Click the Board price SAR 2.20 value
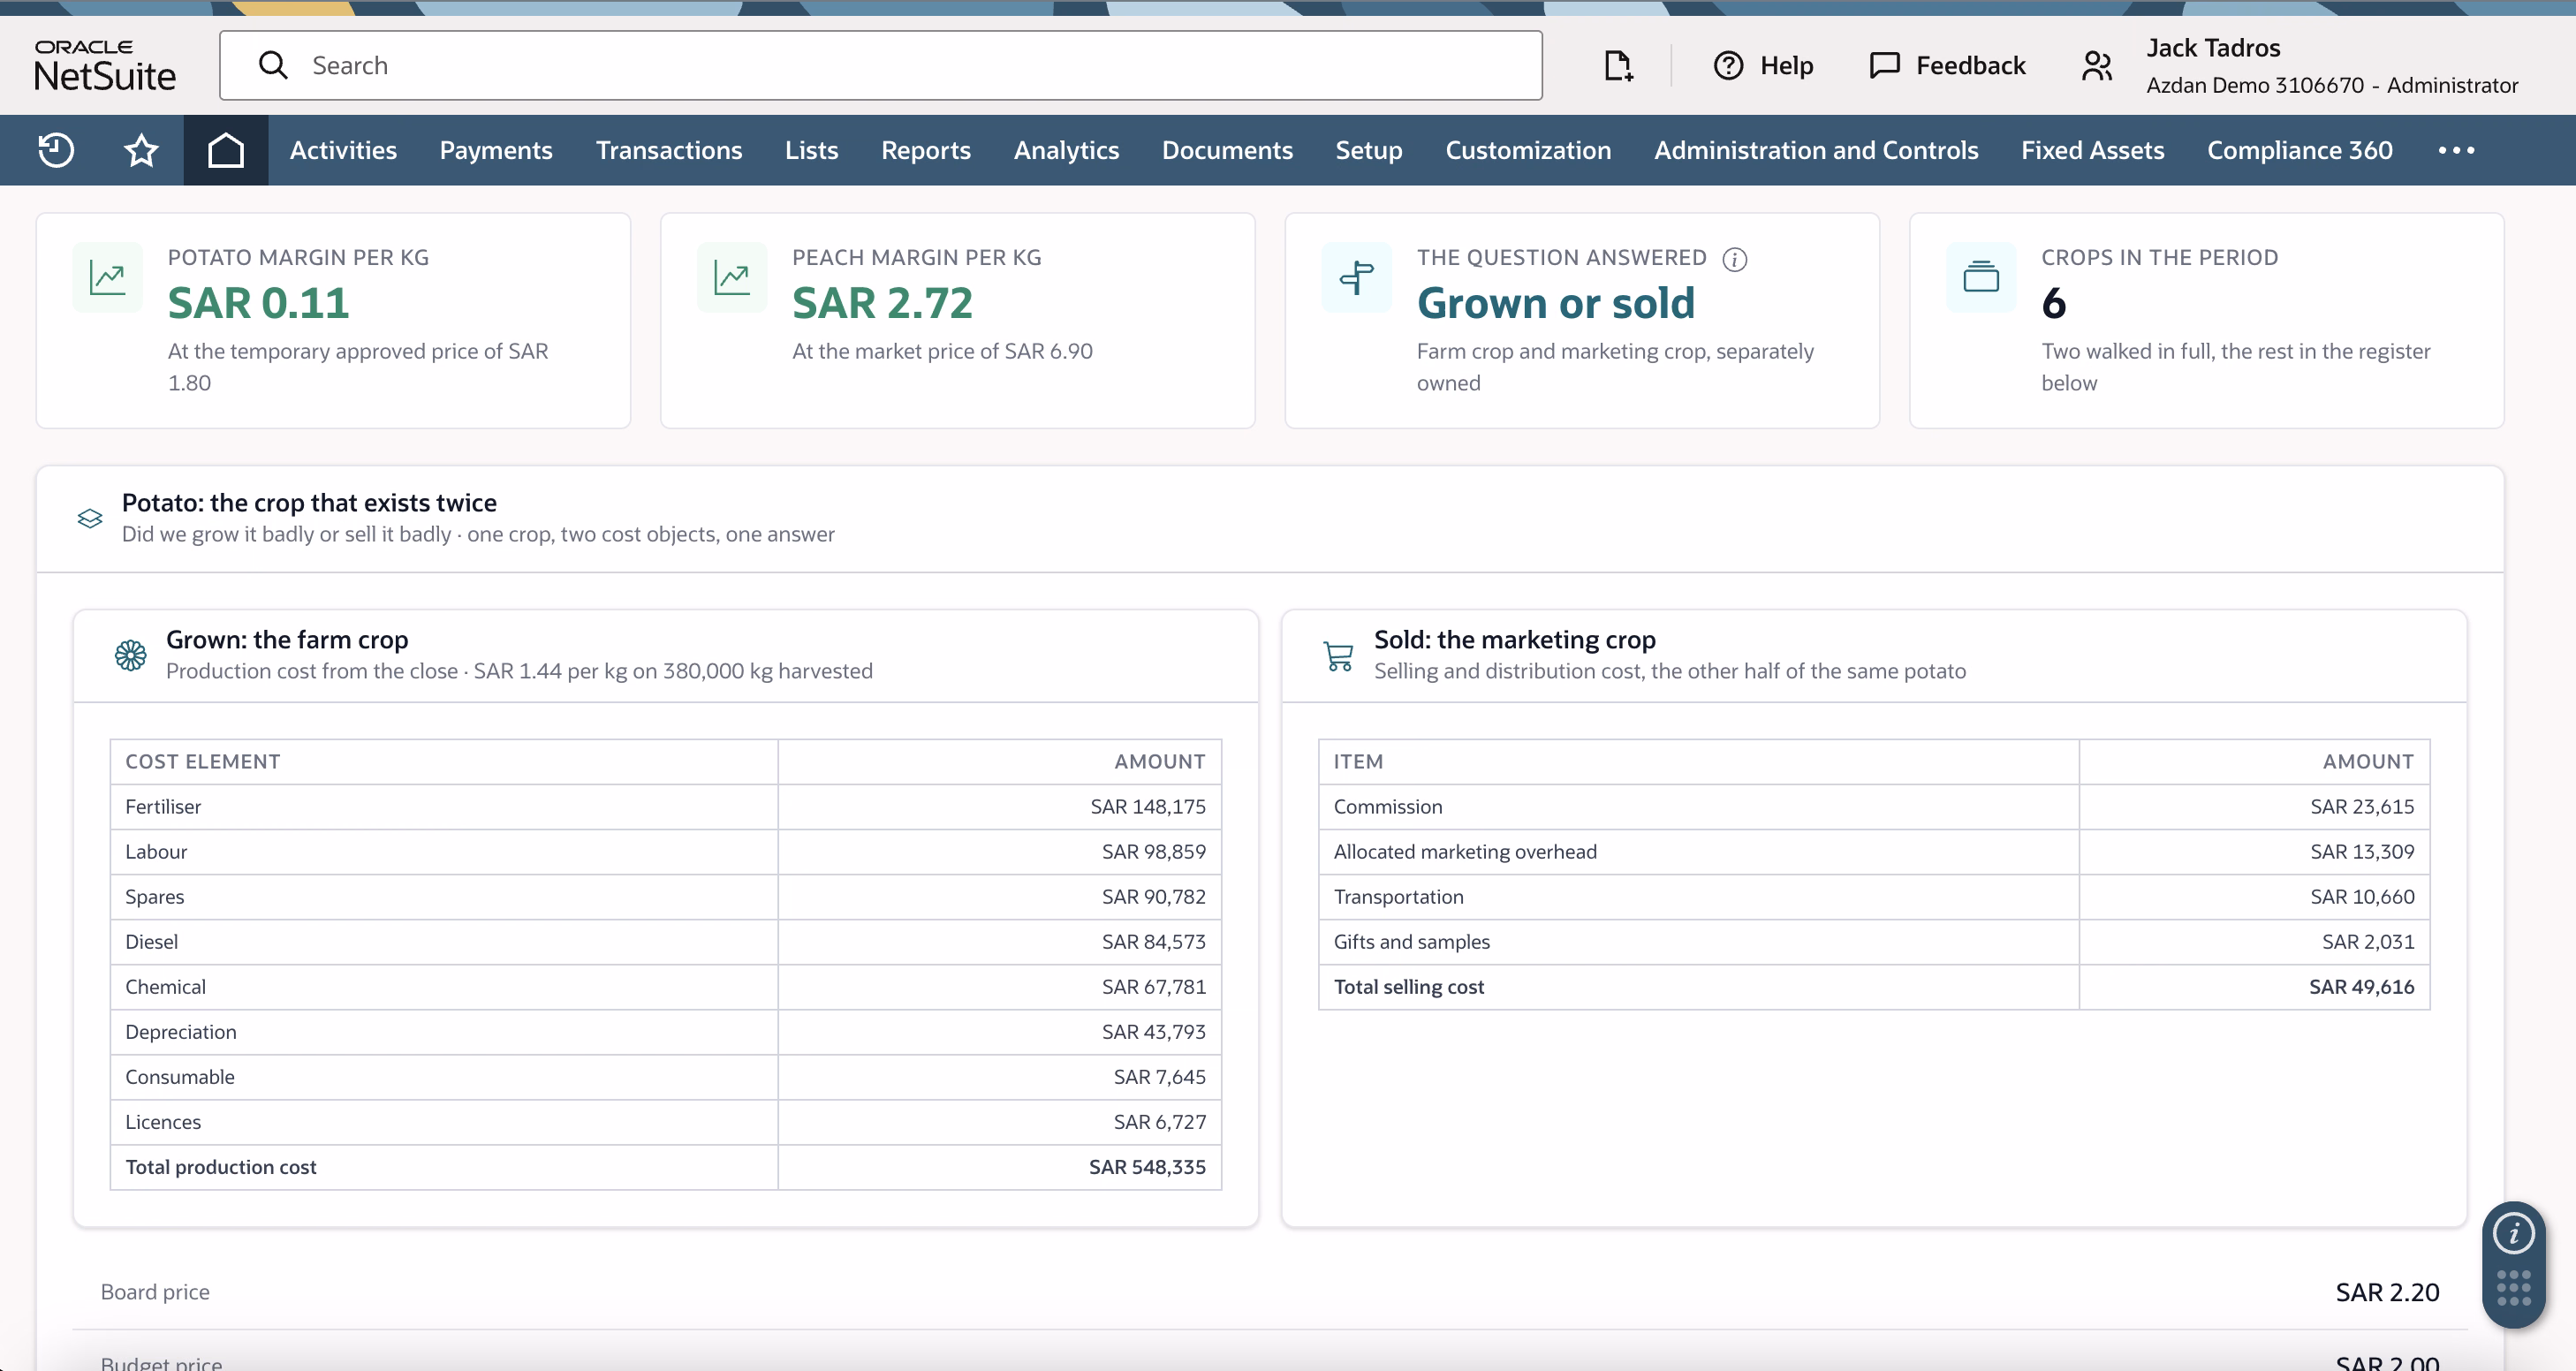 tap(2387, 1293)
